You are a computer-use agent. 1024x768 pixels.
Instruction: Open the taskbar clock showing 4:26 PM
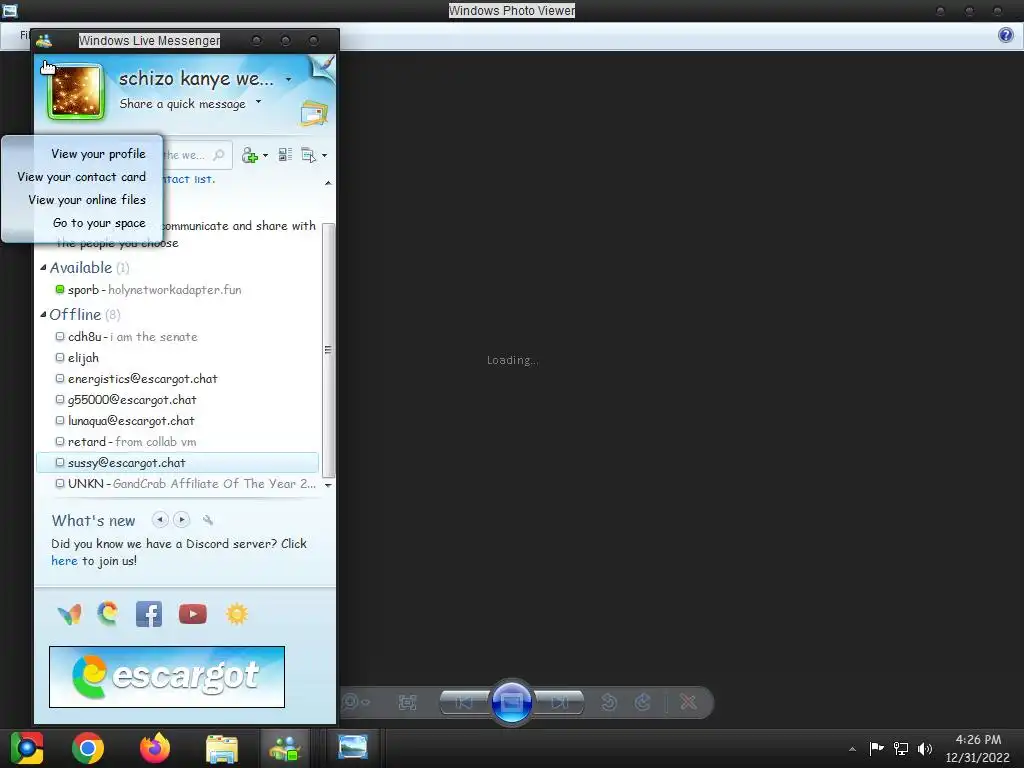[x=978, y=748]
